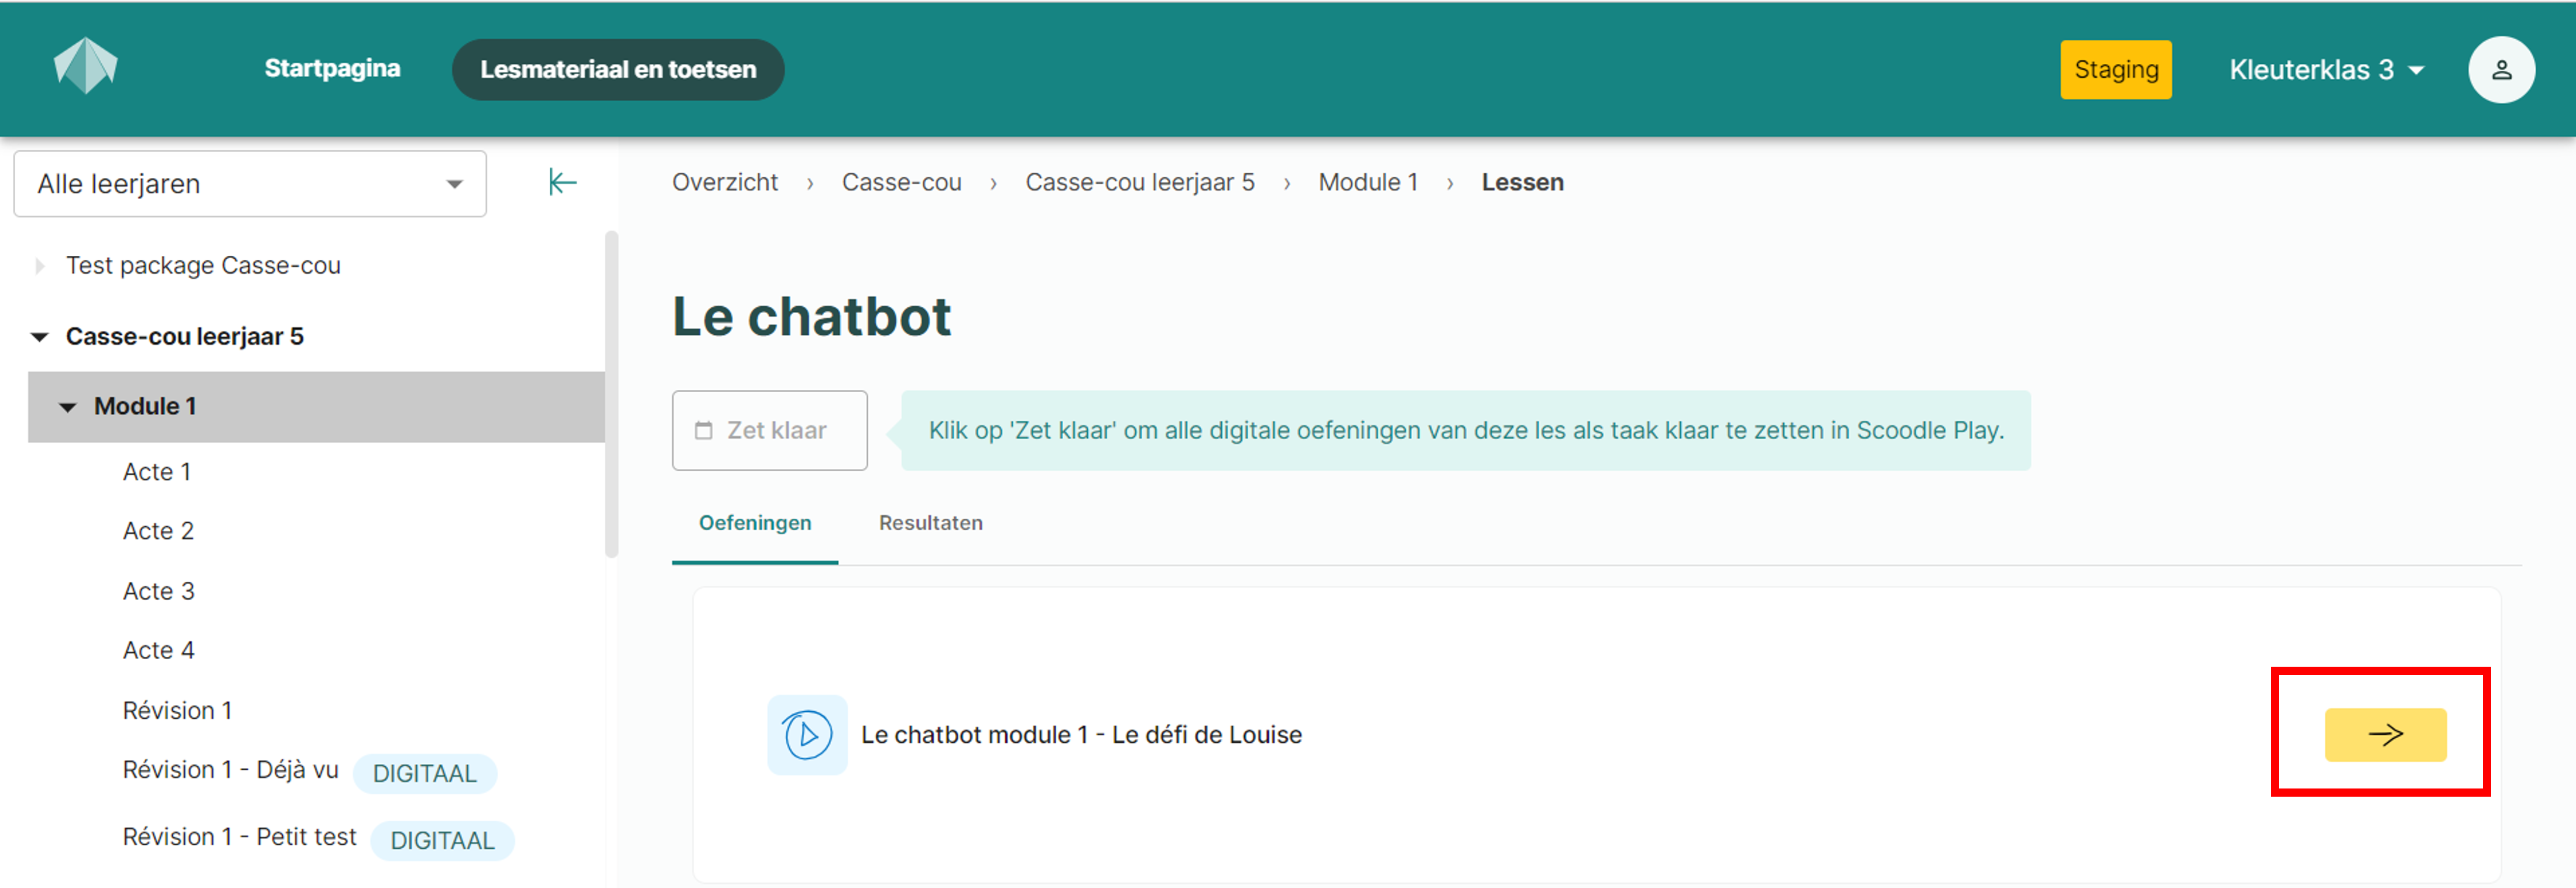Click the Zet klaar button
Image resolution: width=2576 pixels, height=888 pixels.
coord(769,430)
